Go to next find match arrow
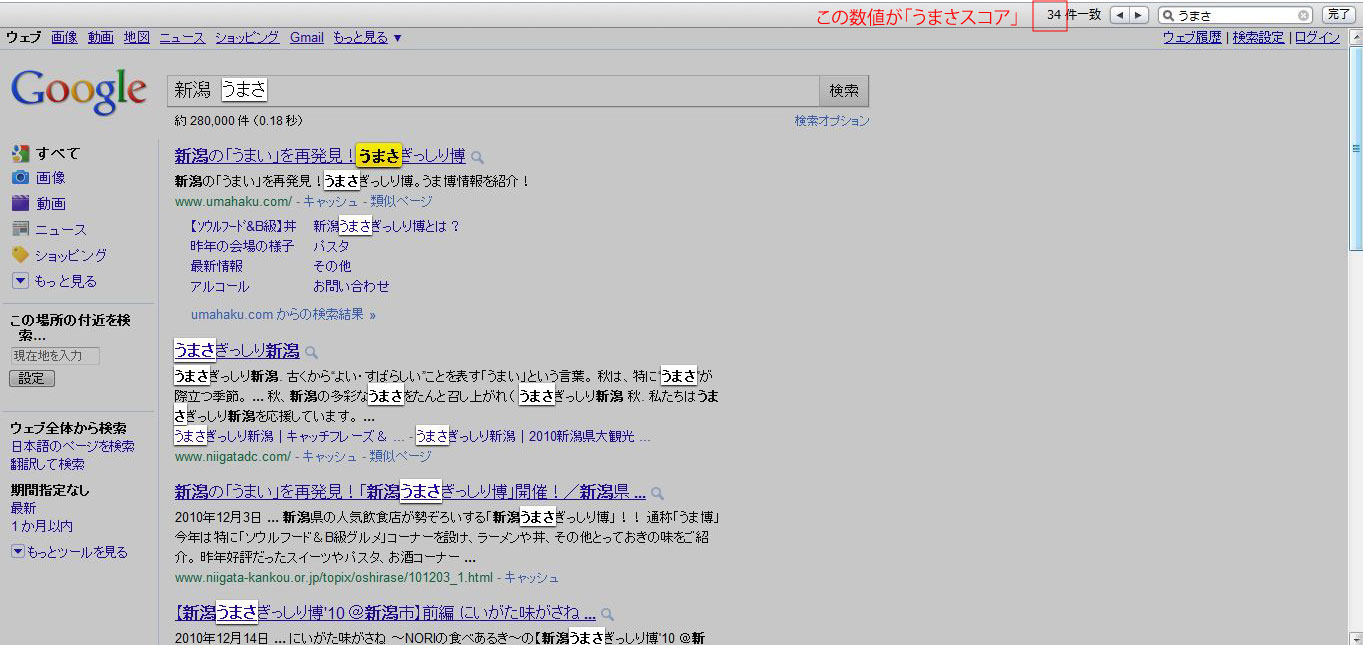The width and height of the screenshot is (1363, 645). tap(1138, 15)
